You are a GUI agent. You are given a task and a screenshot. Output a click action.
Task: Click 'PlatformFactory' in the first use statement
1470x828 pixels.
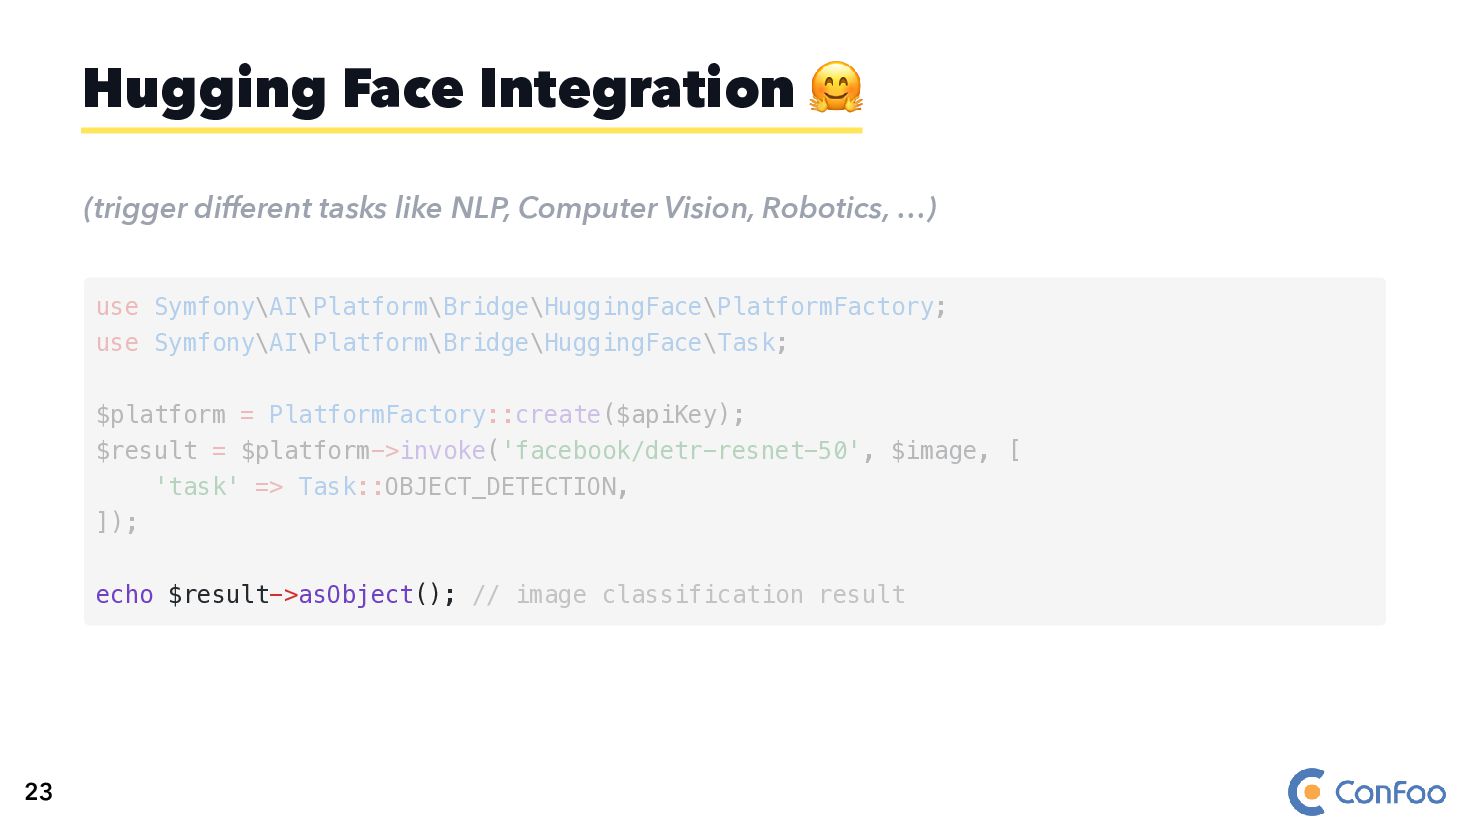(825, 307)
